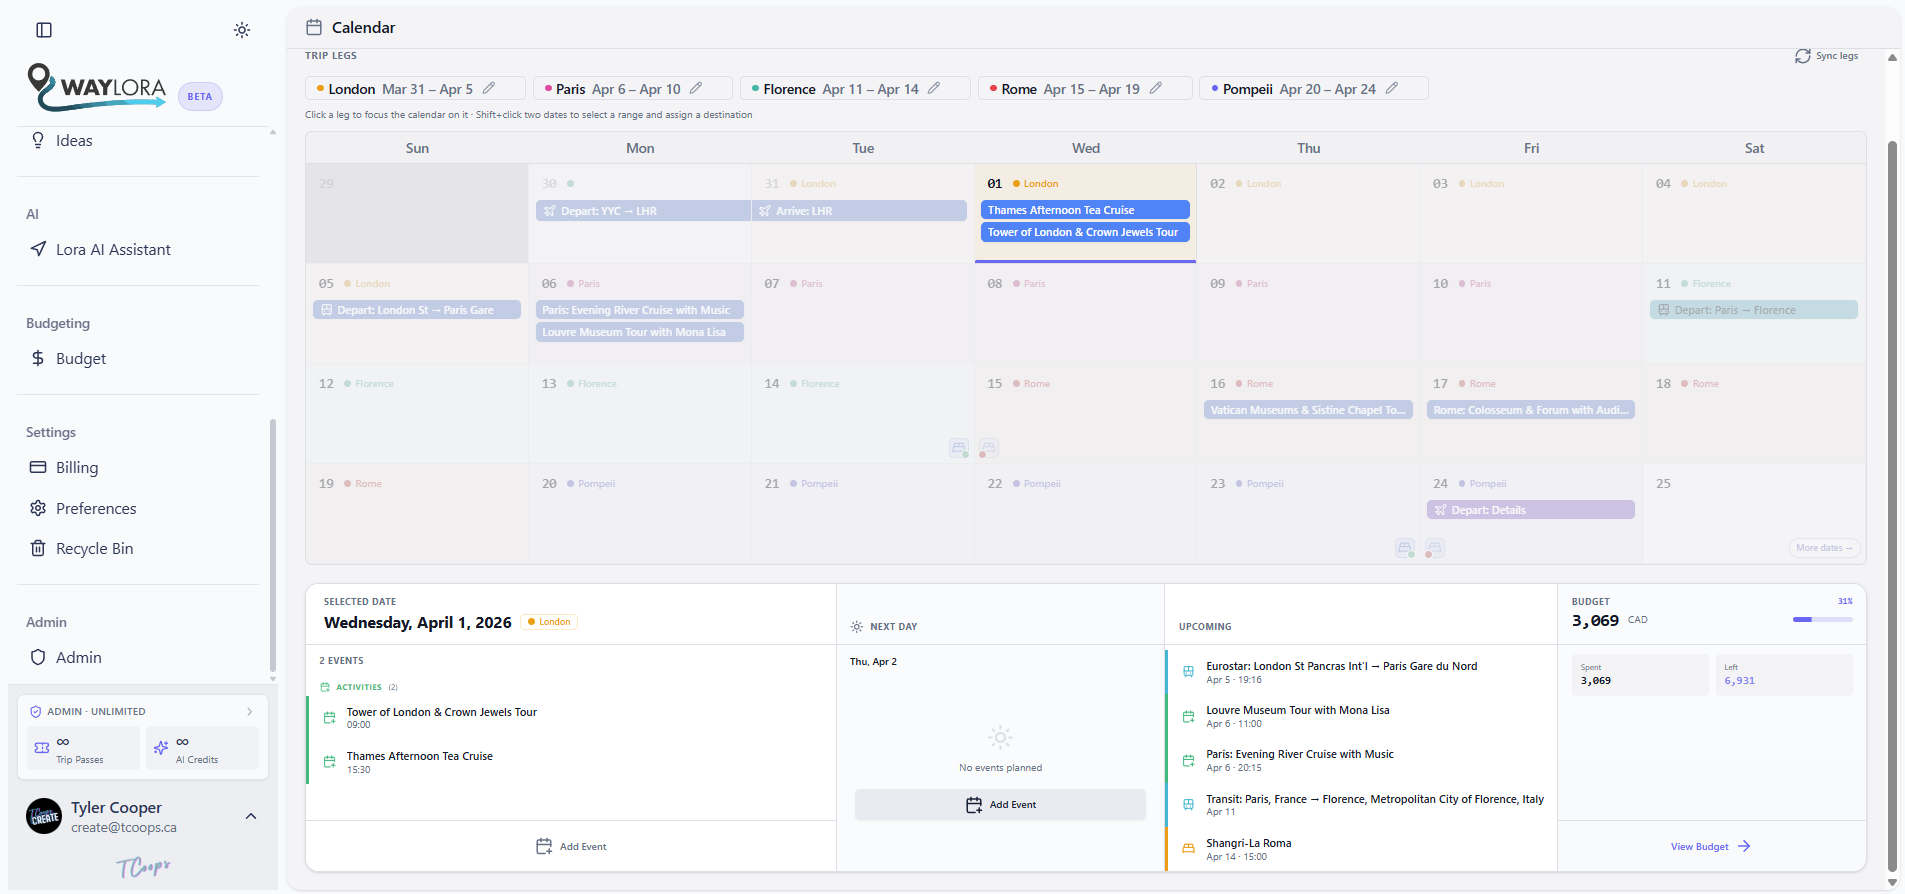
Task: Edit the London leg pencil icon
Action: pyautogui.click(x=489, y=88)
